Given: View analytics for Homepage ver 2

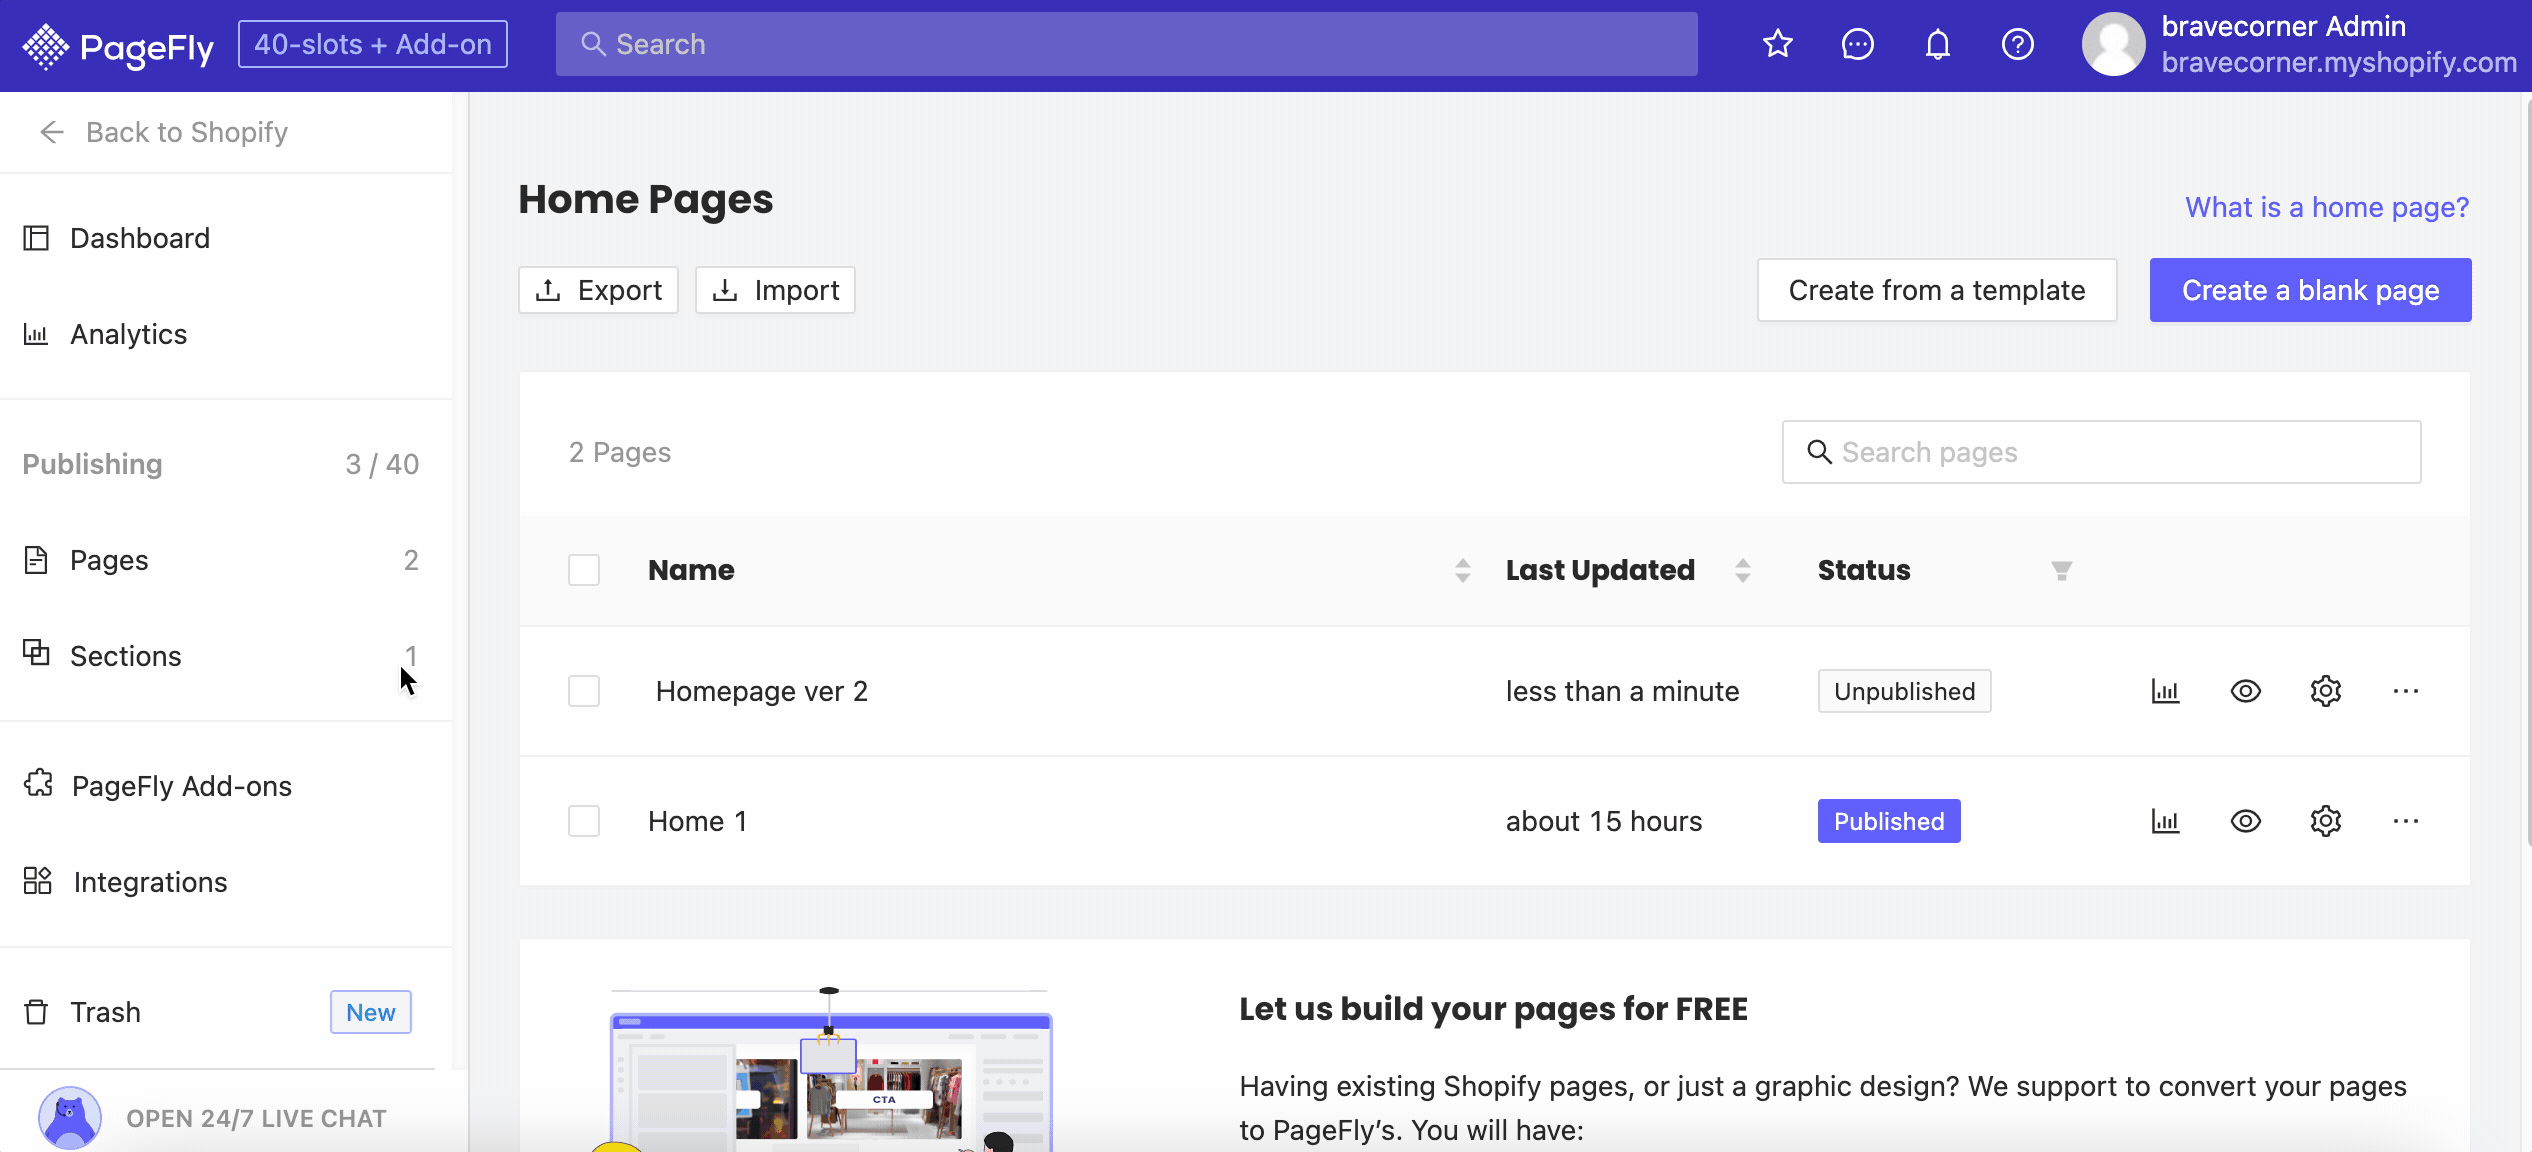Looking at the screenshot, I should [x=2165, y=691].
